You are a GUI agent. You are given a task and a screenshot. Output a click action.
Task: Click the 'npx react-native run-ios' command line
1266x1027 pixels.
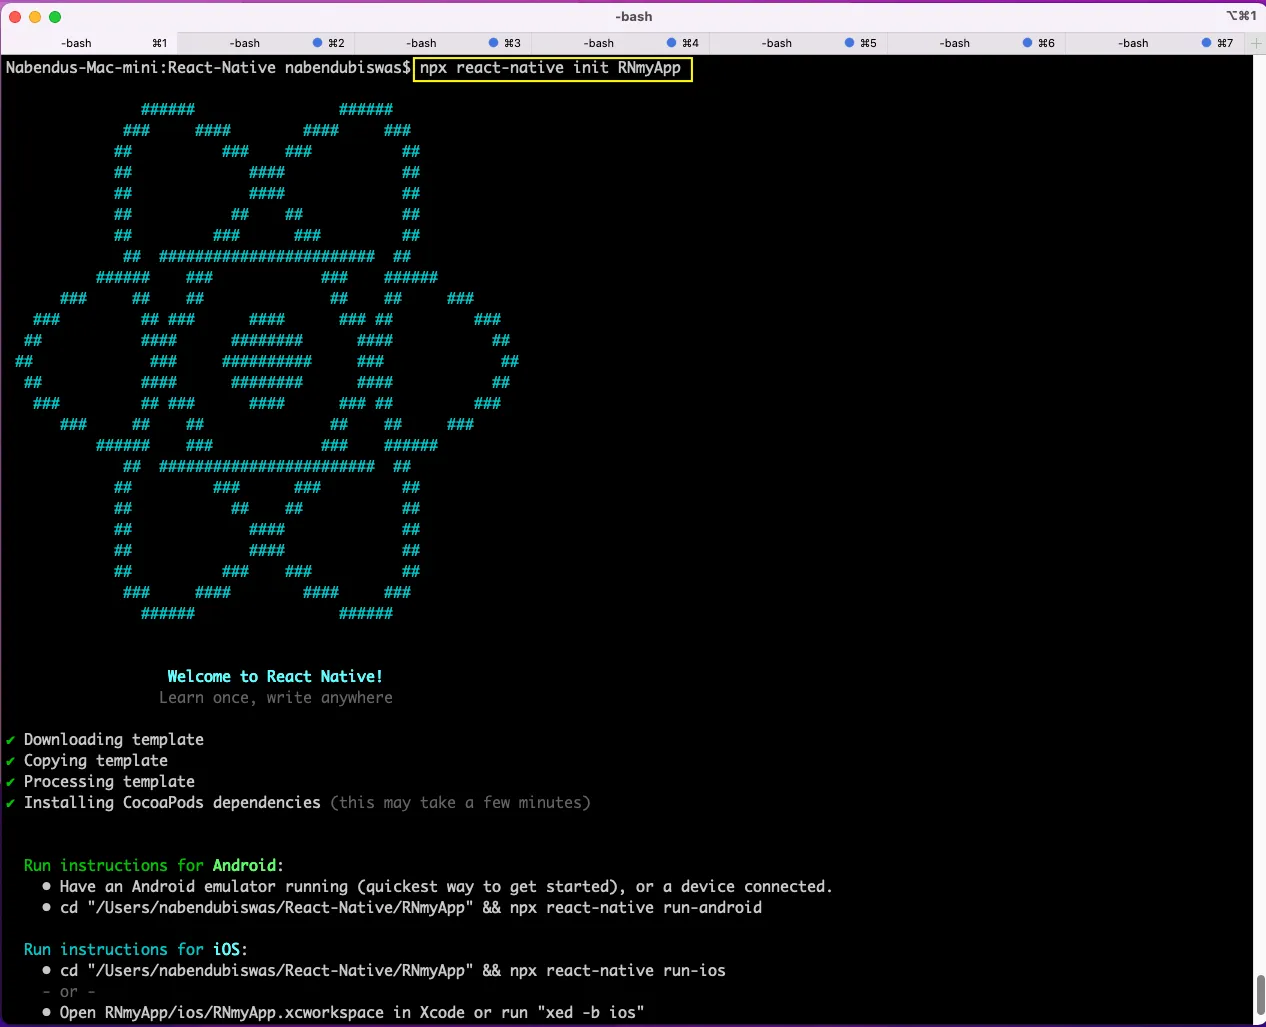384,971
